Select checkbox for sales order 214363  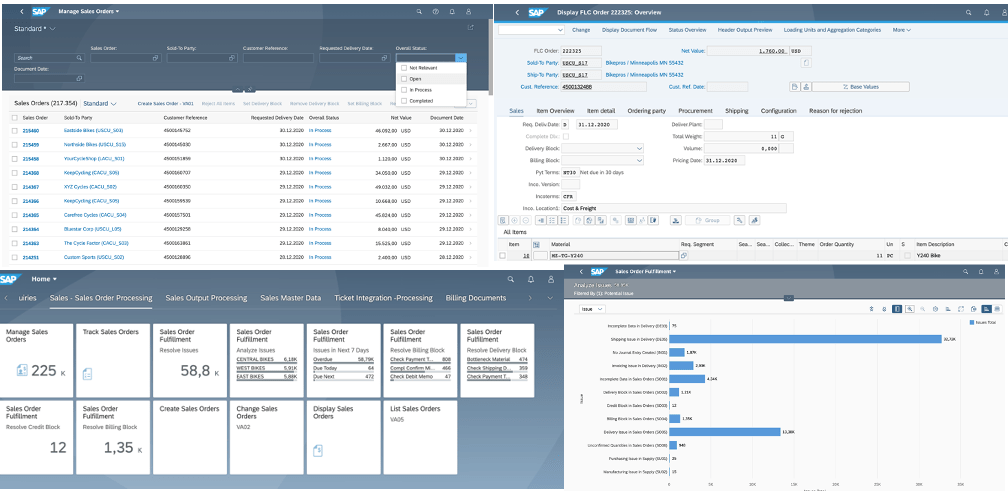click(x=14, y=244)
